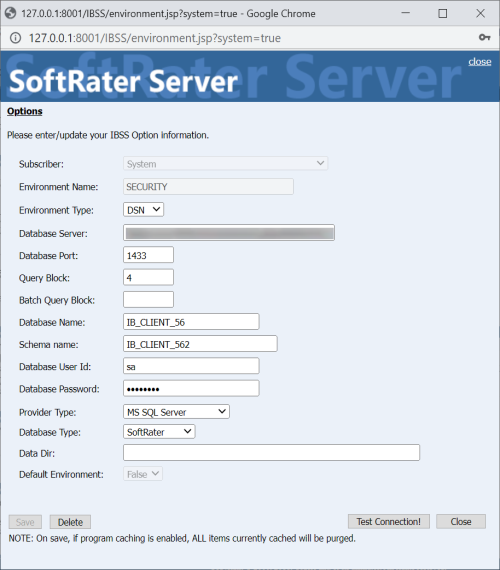The image size is (500, 570).
Task: Click the 'Database User Id:' label
Action: (55, 367)
